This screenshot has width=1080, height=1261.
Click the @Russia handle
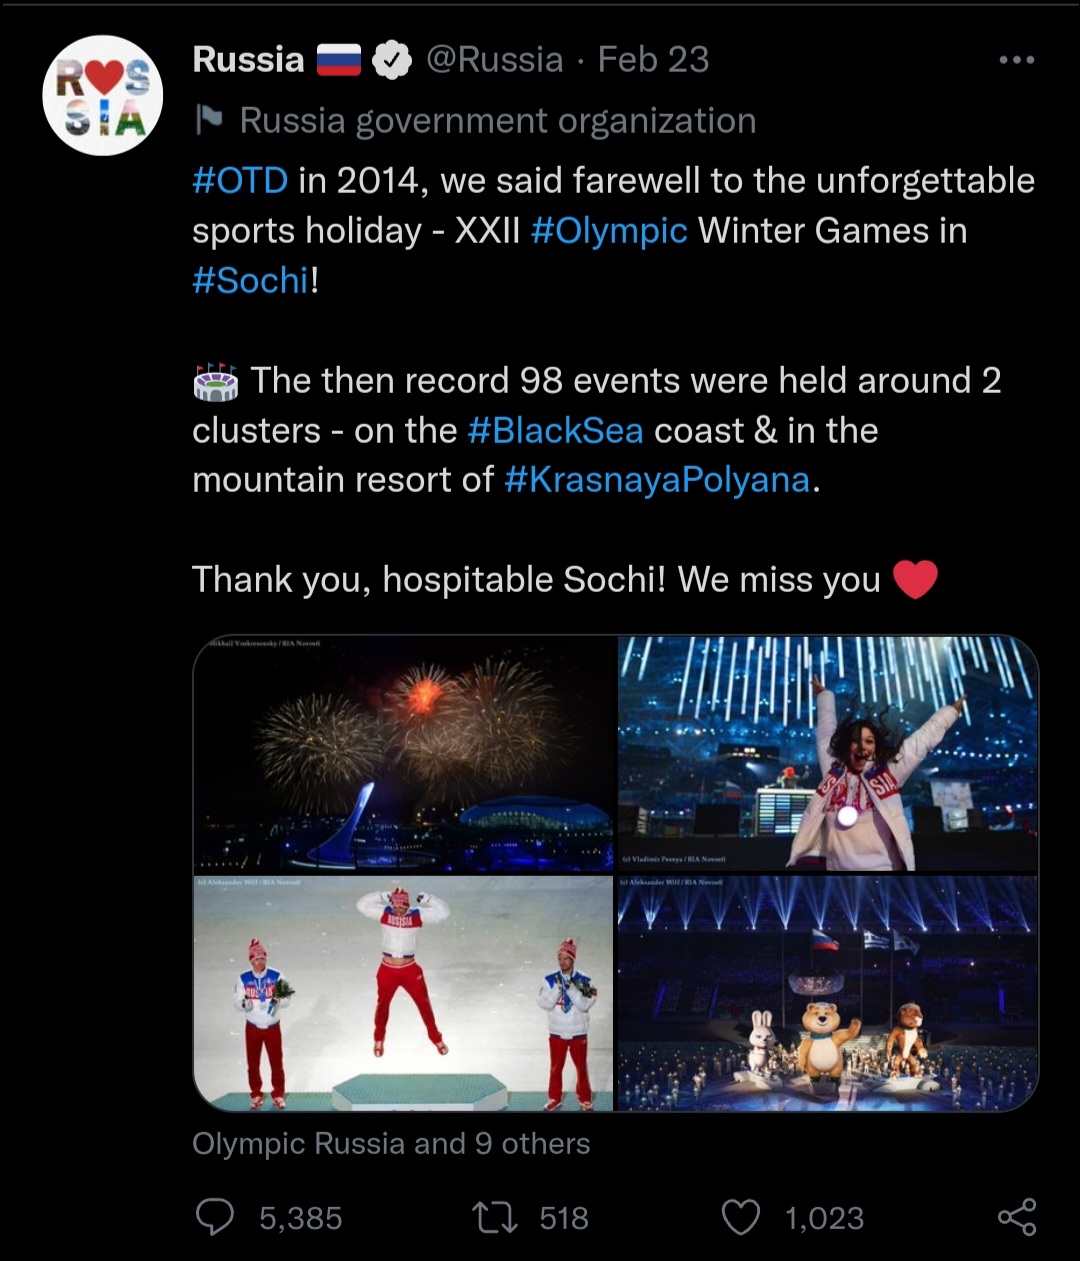click(x=495, y=60)
